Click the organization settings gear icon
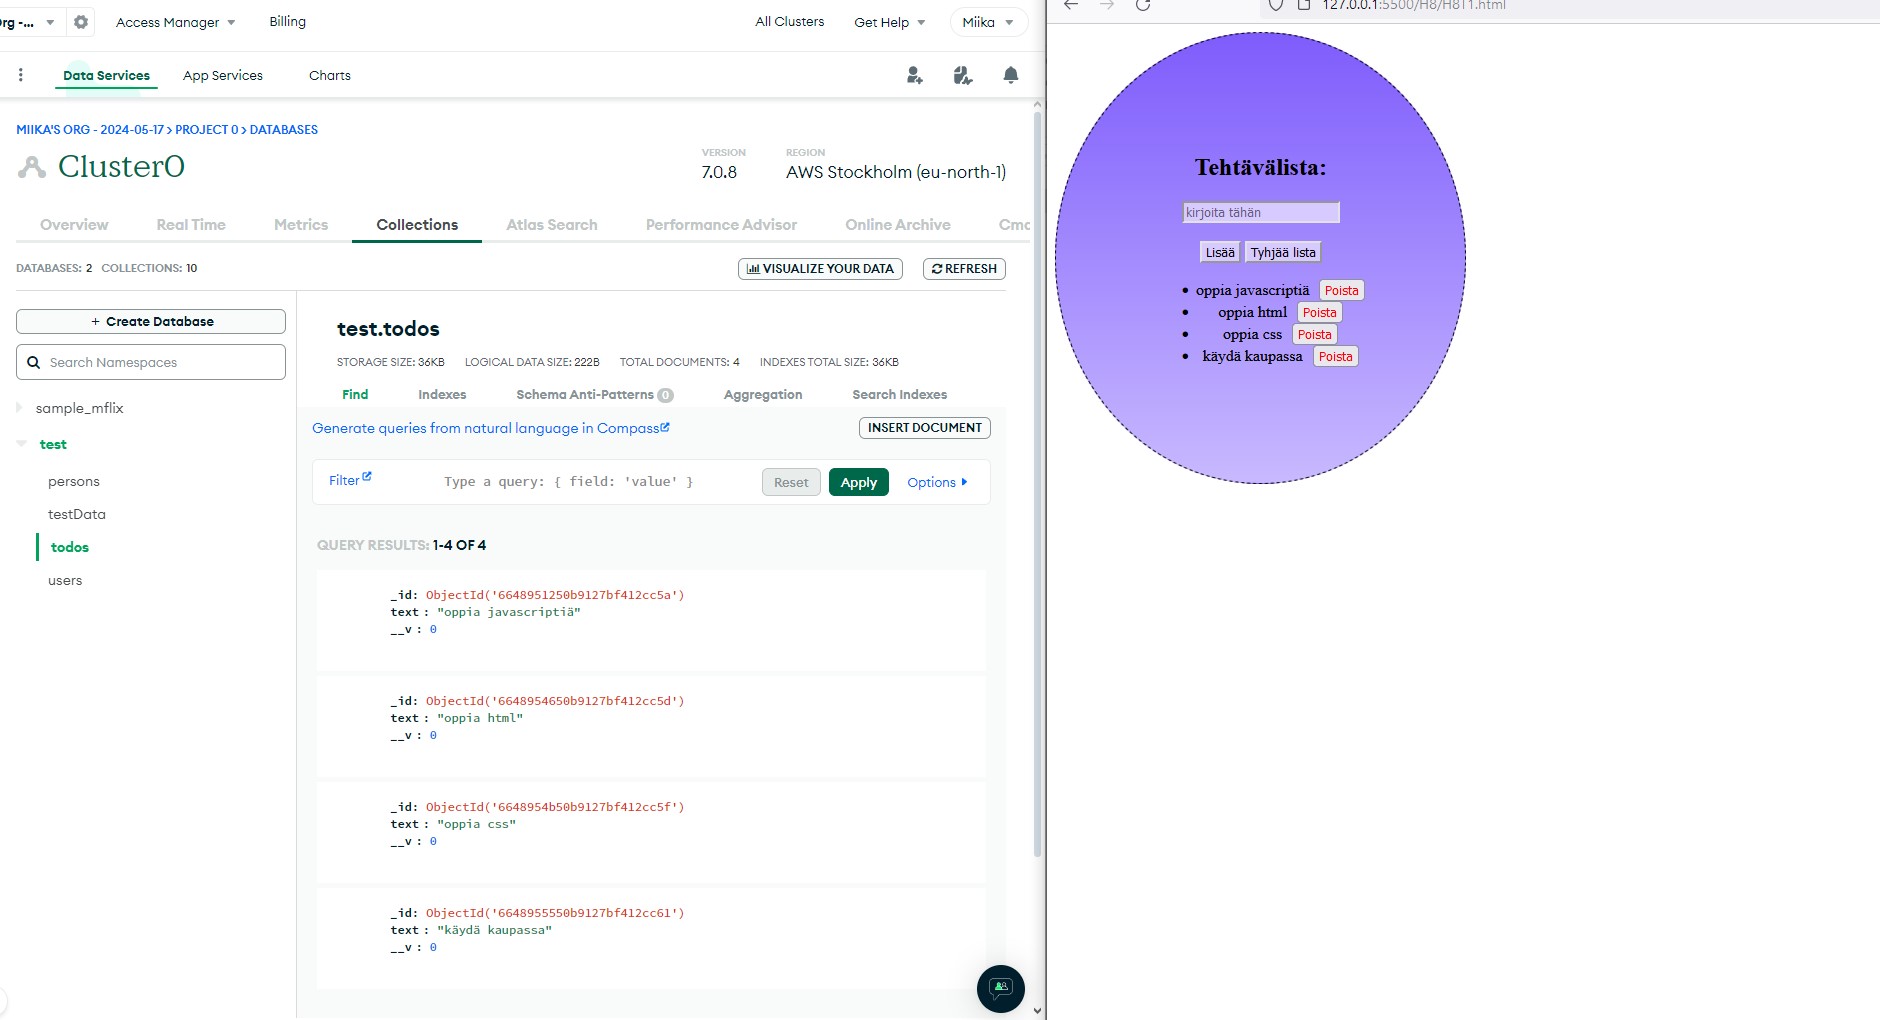Image resolution: width=1880 pixels, height=1020 pixels. pyautogui.click(x=81, y=22)
